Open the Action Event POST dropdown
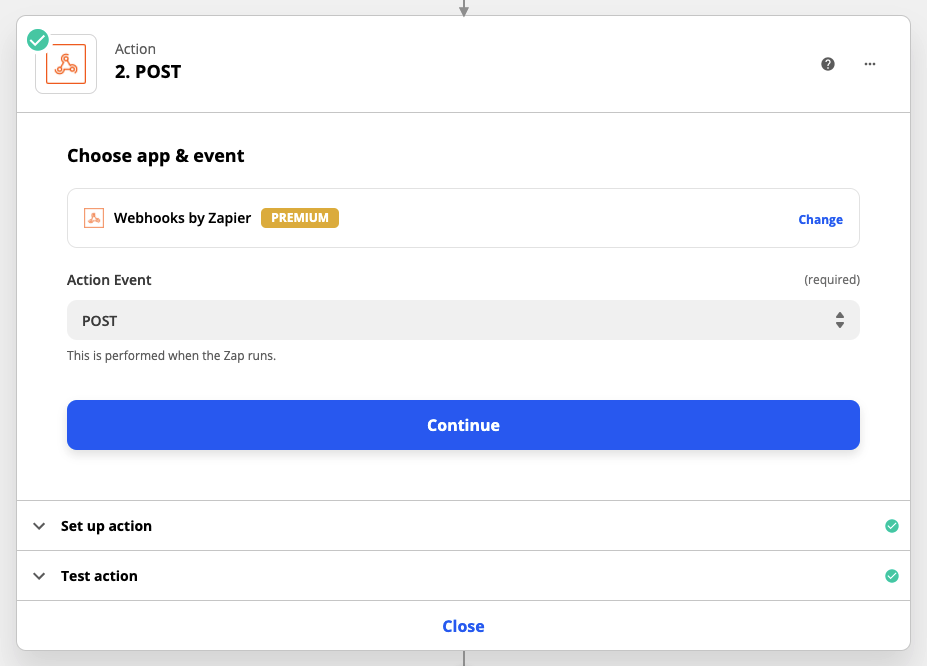927x666 pixels. [463, 320]
